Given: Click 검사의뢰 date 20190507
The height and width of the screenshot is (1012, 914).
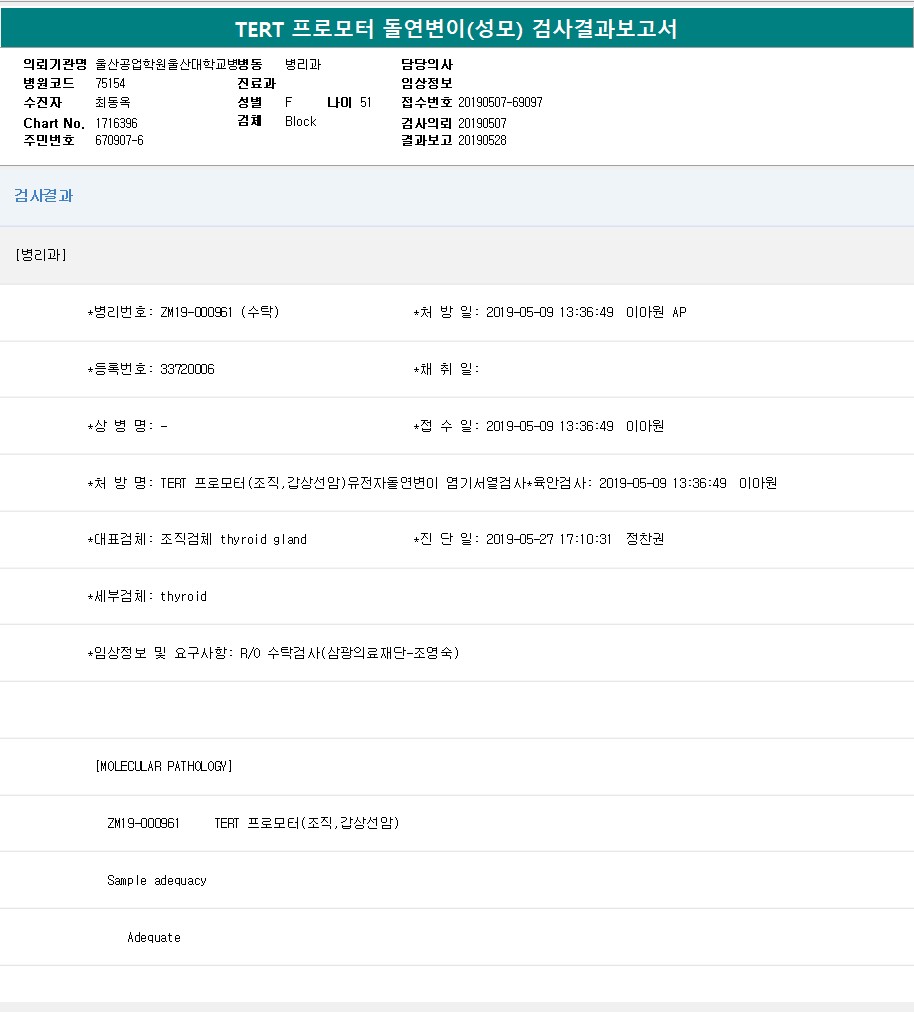Looking at the screenshot, I should (482, 123).
